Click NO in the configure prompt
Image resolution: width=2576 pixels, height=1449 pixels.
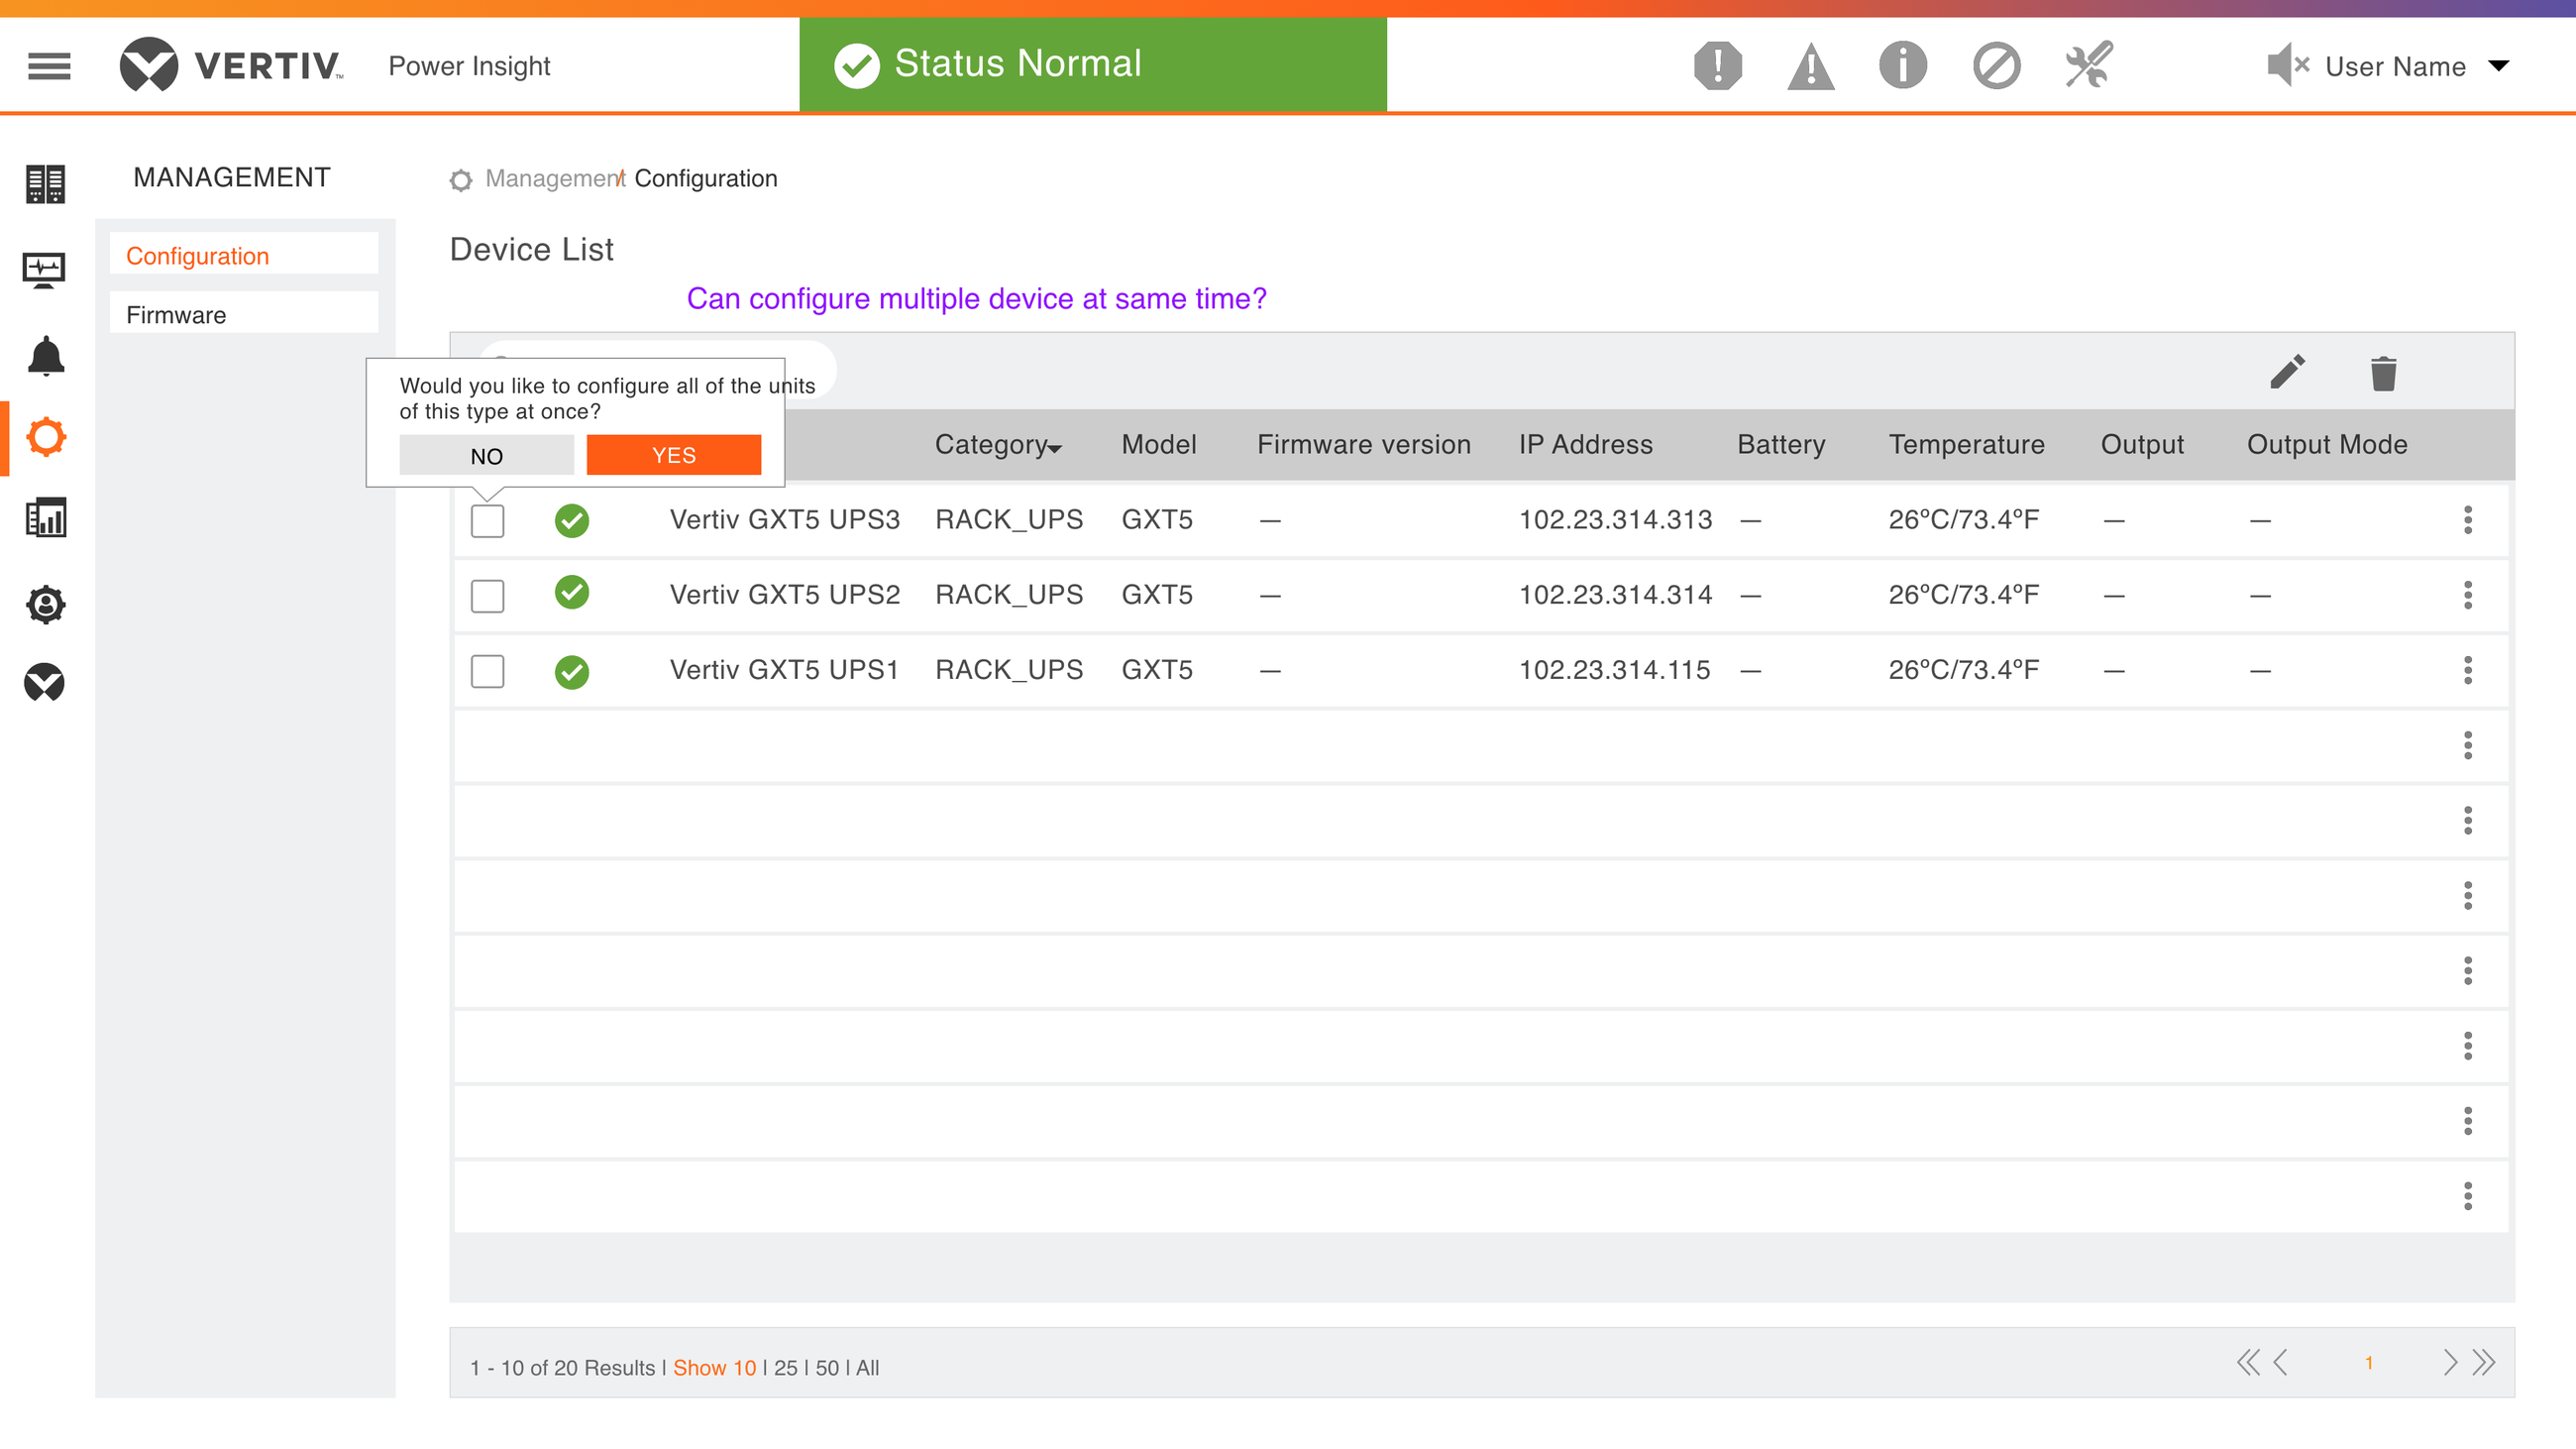pyautogui.click(x=487, y=456)
